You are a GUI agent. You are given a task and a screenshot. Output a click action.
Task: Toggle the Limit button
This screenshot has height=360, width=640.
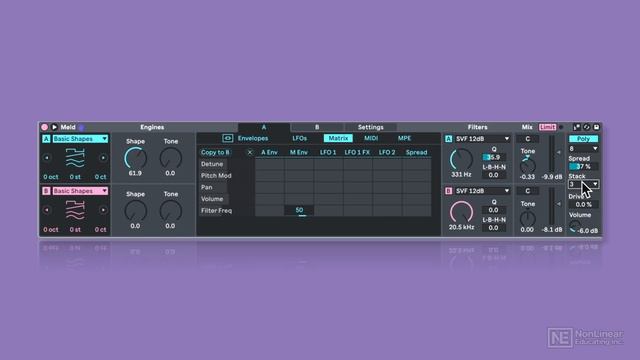click(547, 127)
